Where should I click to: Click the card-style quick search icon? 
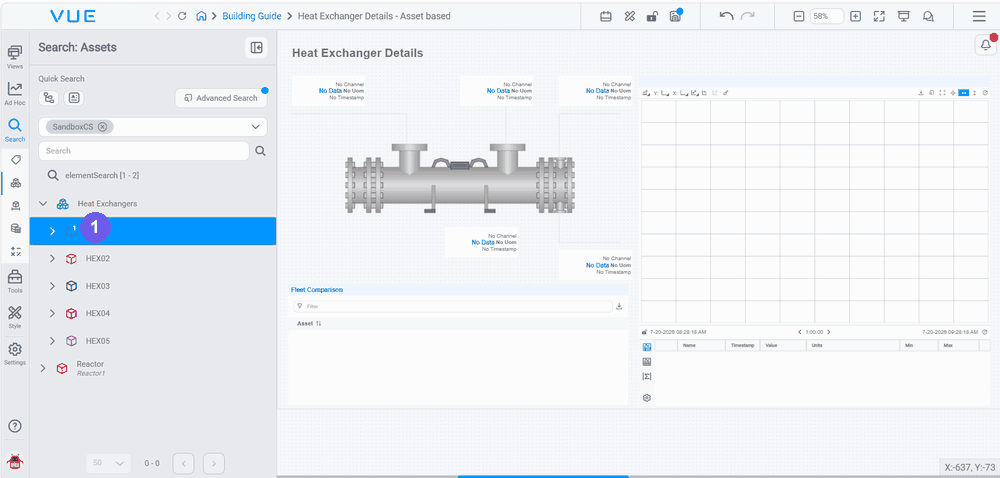[x=75, y=98]
